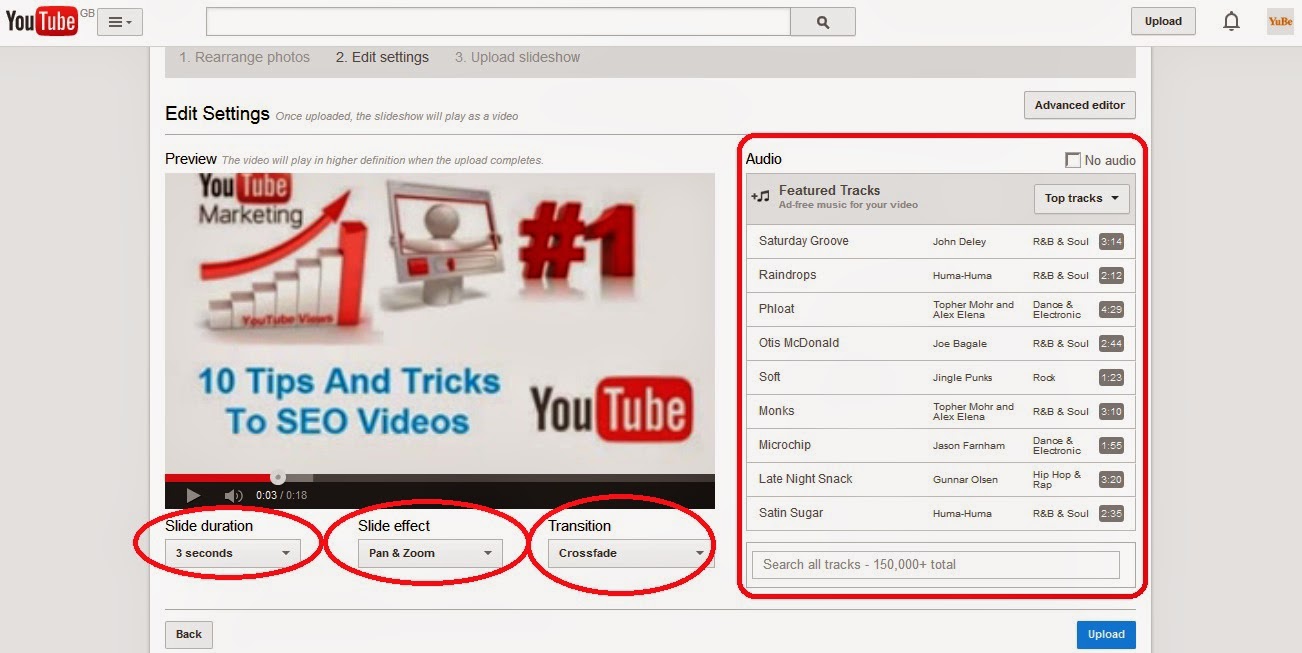Open the Slide effect Pan & Zoom dropdown
Viewport: 1302px width, 653px height.
(430, 553)
